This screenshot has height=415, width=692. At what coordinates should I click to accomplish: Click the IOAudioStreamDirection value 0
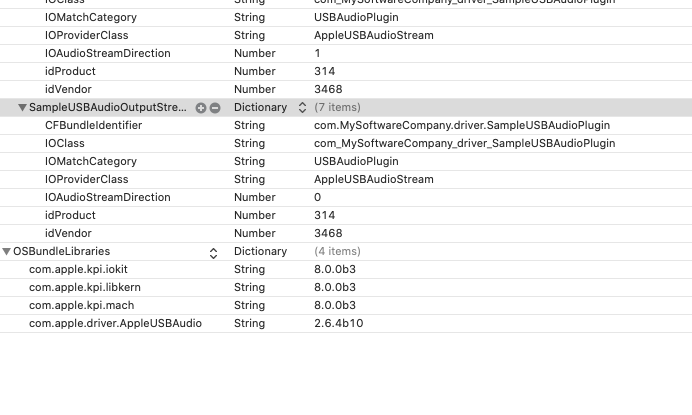pos(317,197)
